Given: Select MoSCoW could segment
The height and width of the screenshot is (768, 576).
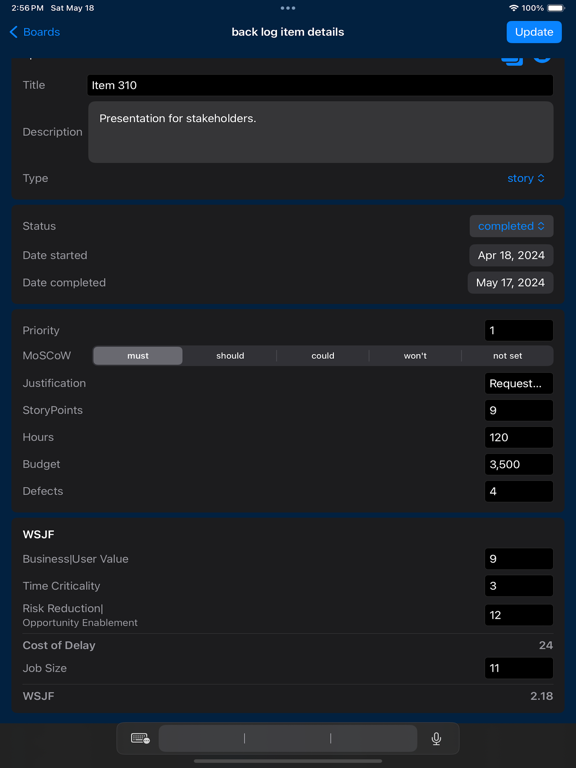Looking at the screenshot, I should tap(323, 356).
